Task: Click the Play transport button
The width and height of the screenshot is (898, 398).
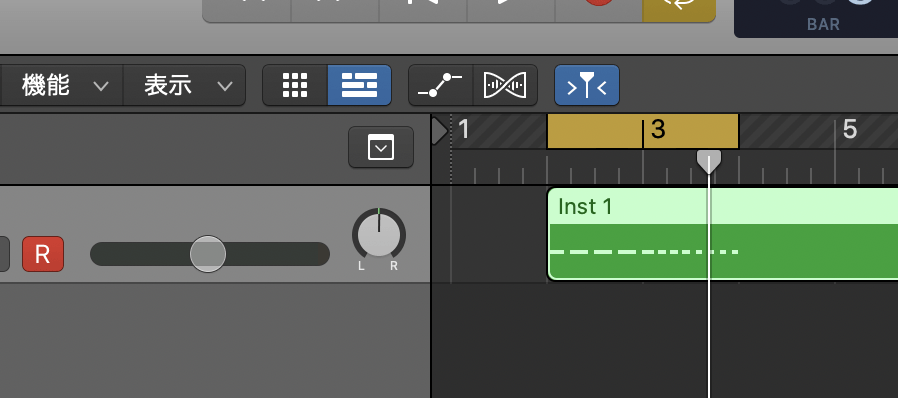Action: pyautogui.click(x=511, y=10)
